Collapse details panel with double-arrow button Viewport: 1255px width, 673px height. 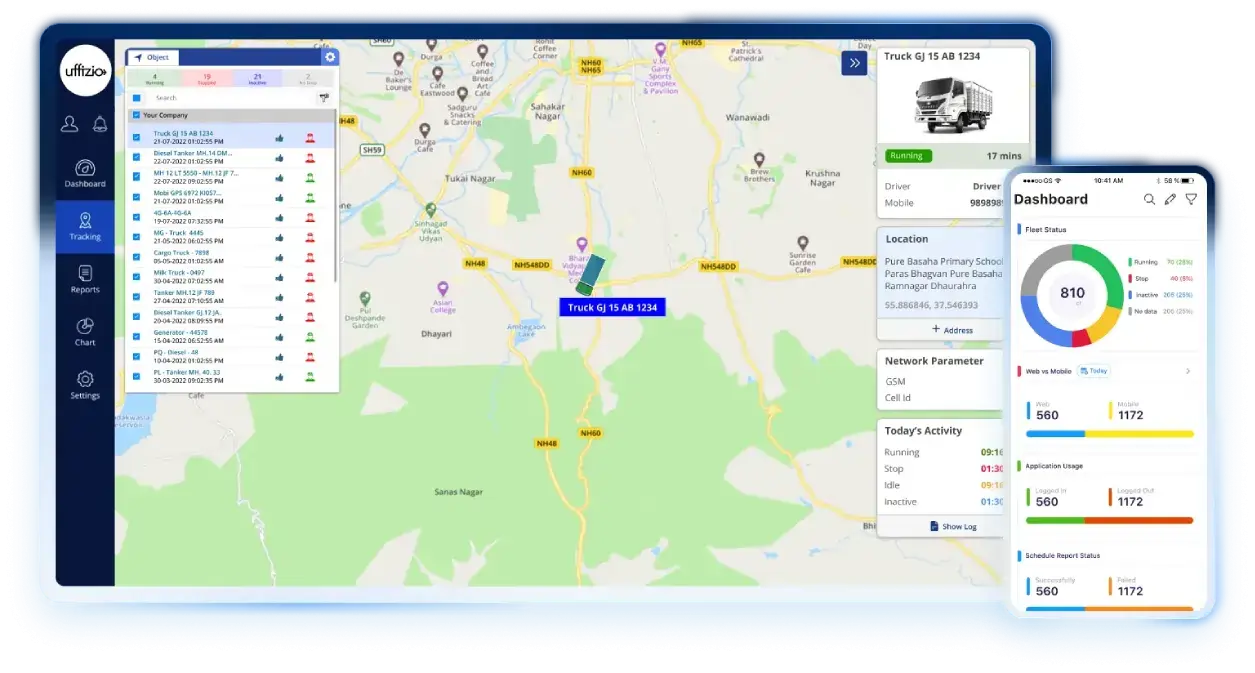pyautogui.click(x=854, y=63)
